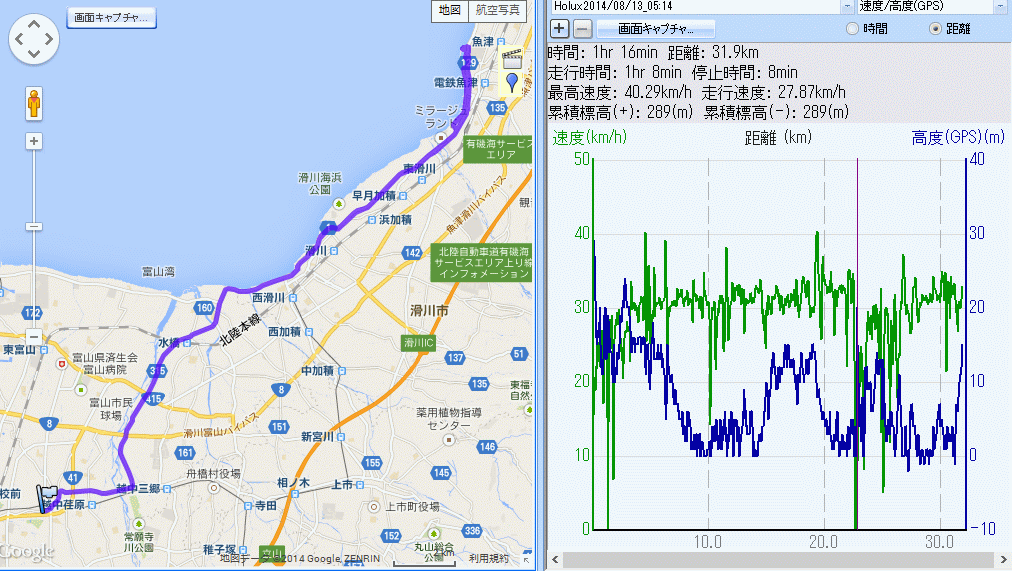Select the 距離 radio button
The image size is (1012, 571).
point(936,29)
